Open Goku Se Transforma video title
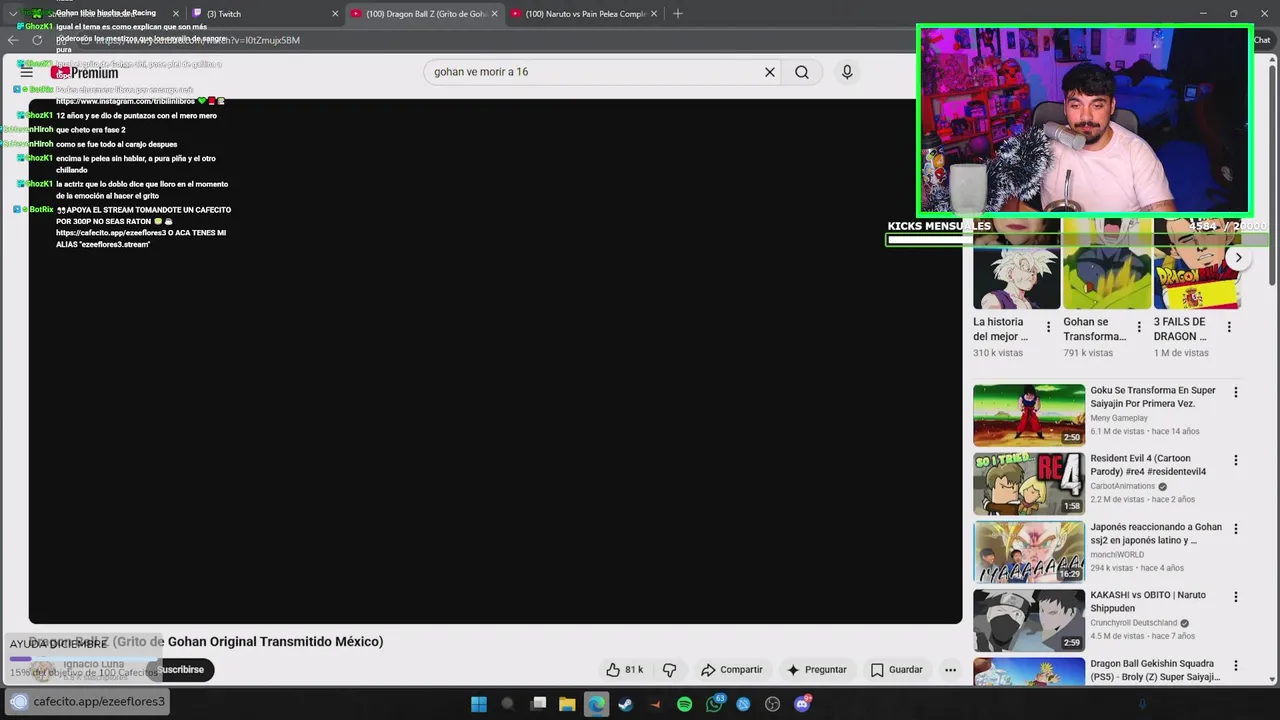The image size is (1280, 720). coord(1153,397)
